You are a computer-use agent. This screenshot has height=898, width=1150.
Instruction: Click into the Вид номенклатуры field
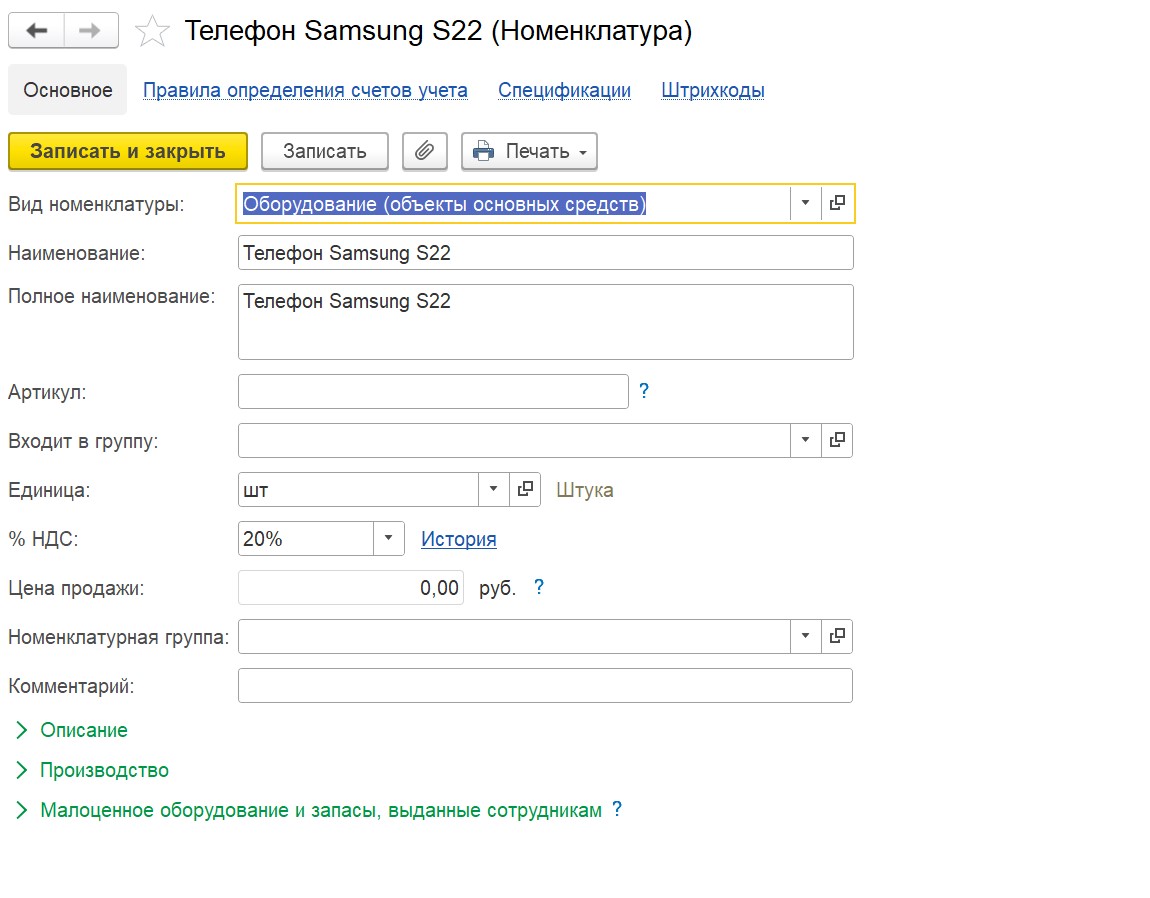coord(513,203)
